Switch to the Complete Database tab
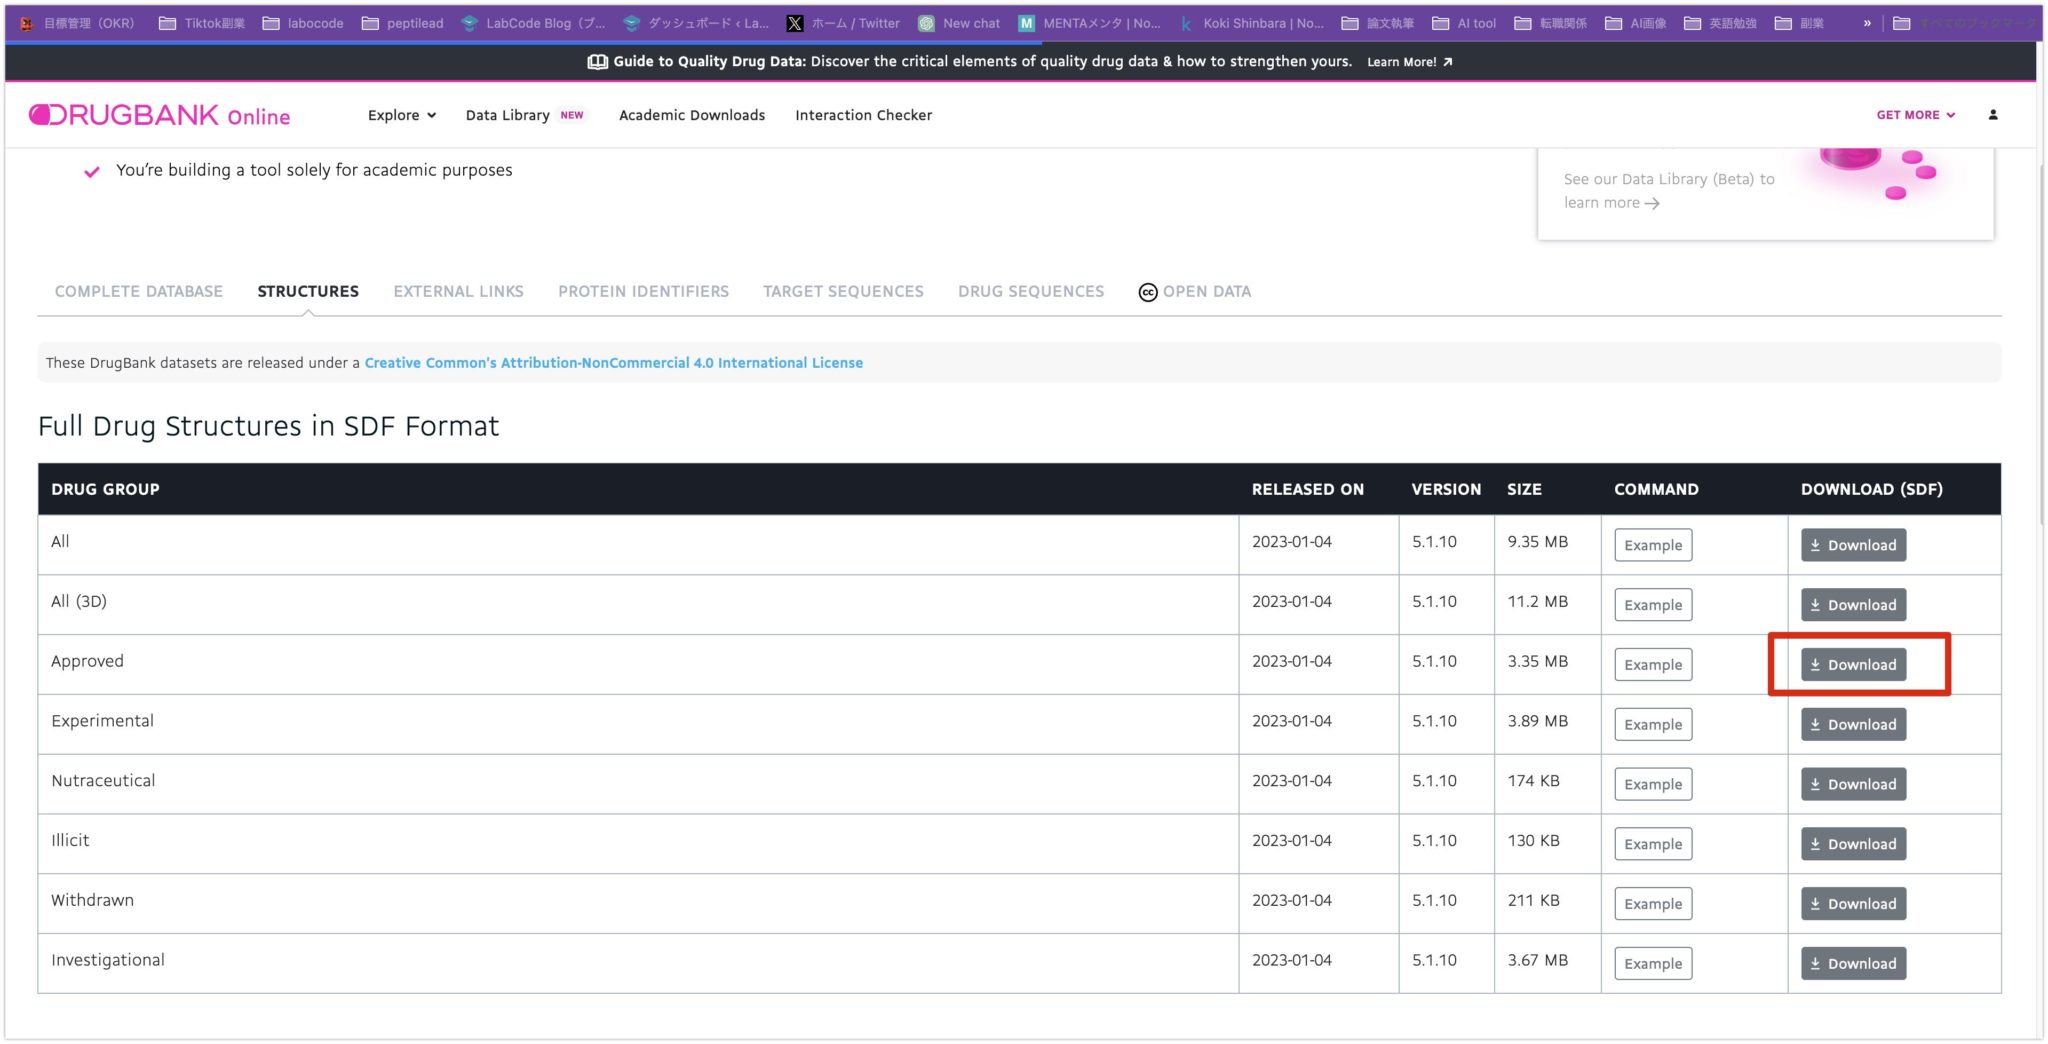The height and width of the screenshot is (1044, 2048). (139, 291)
